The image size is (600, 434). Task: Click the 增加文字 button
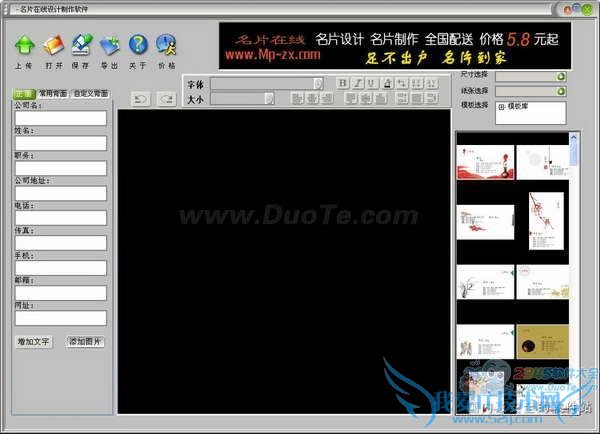click(x=33, y=342)
